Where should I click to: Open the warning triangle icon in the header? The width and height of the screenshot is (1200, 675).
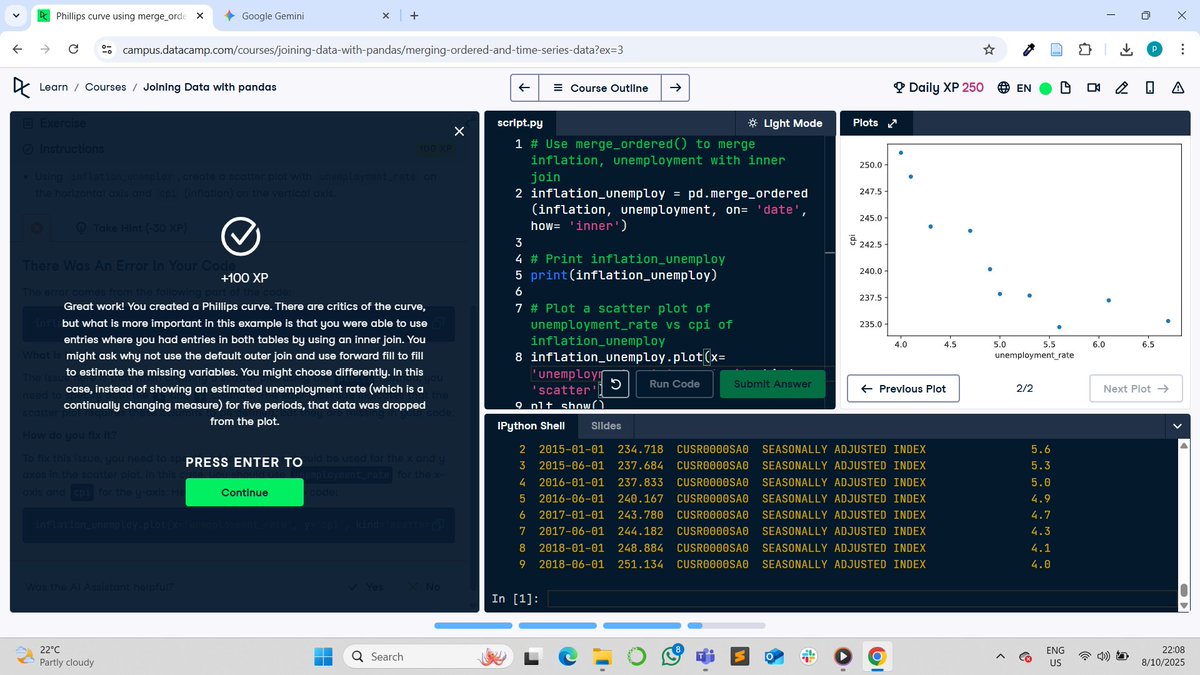click(x=1176, y=88)
